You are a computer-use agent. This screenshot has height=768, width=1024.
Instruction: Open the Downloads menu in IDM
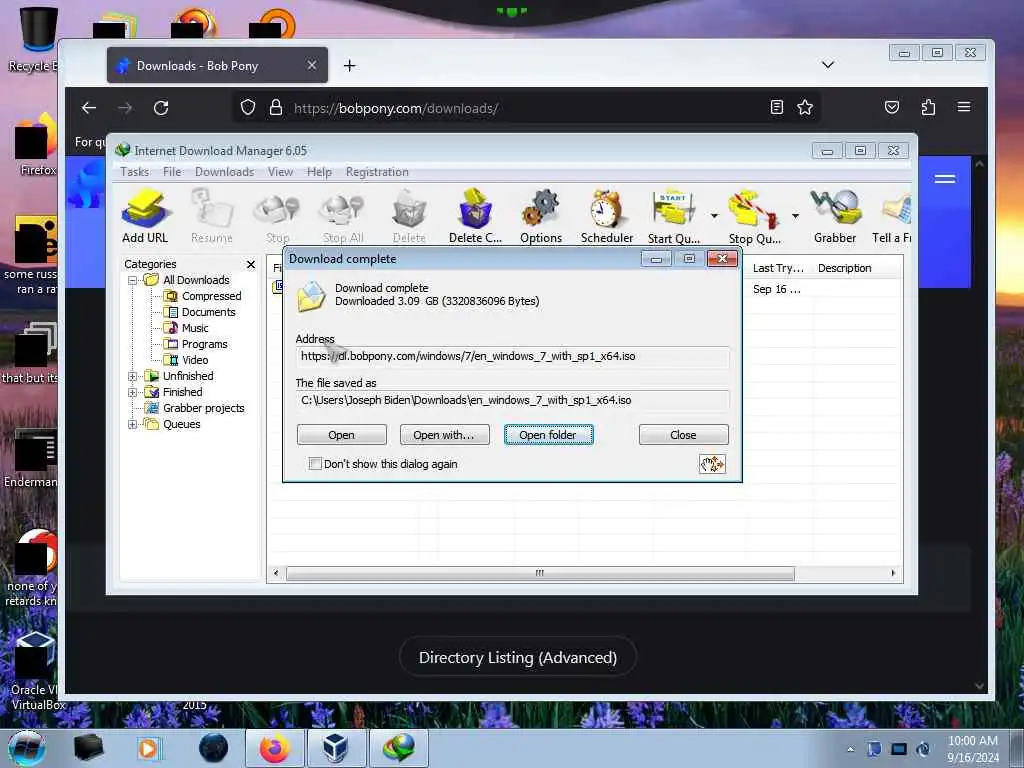tap(224, 172)
